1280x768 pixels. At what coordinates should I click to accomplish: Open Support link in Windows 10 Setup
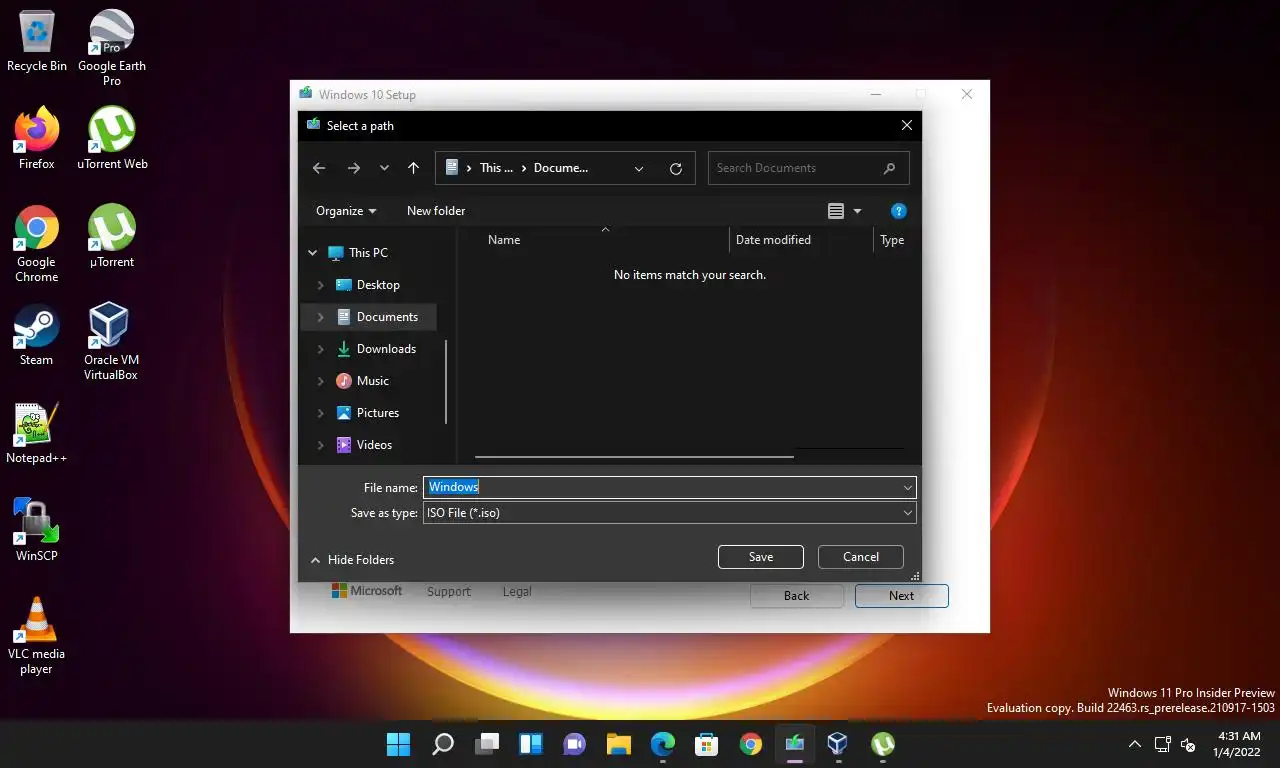(449, 592)
